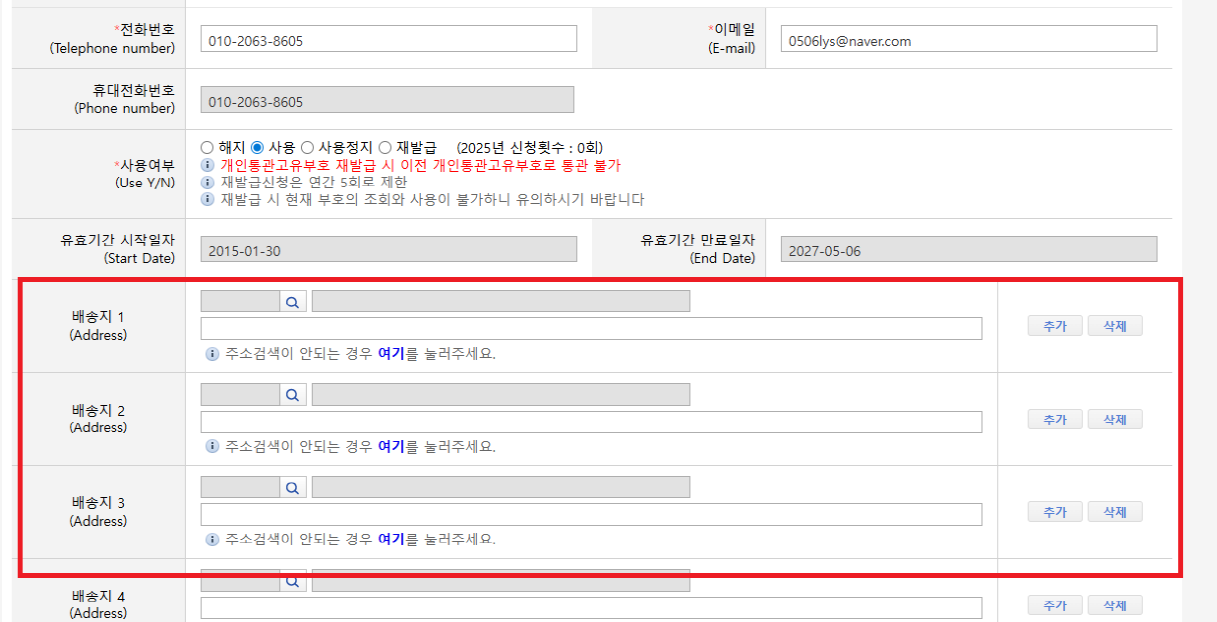The image size is (1217, 622).
Task: Focus the 전화번호 input field
Action: tap(388, 39)
